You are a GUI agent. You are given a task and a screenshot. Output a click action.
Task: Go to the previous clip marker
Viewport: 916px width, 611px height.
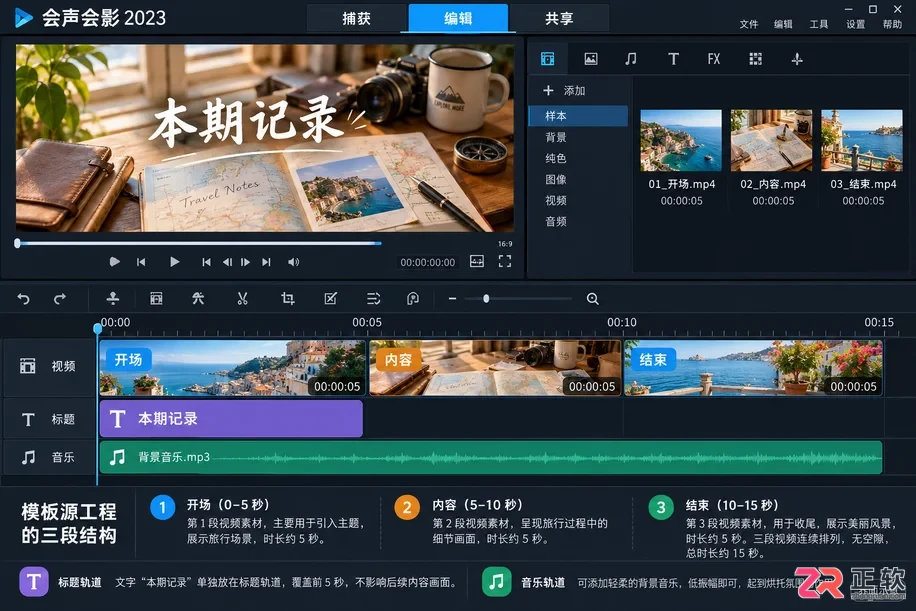(206, 262)
